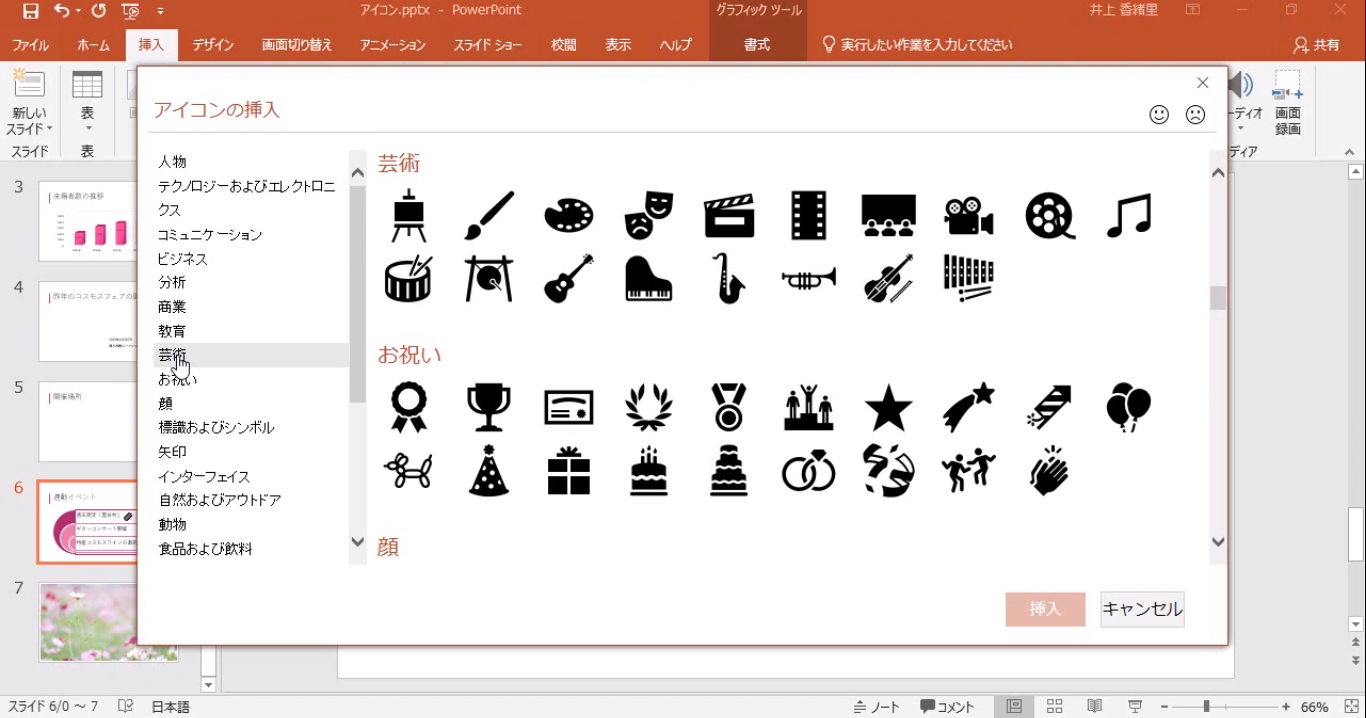1366x718 pixels.
Task: Pick the film reel icon
Action: [x=1050, y=215]
